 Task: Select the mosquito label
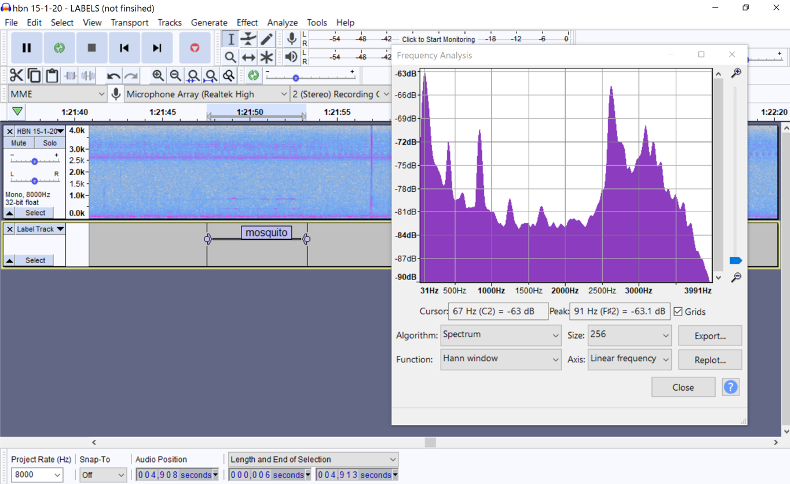[267, 232]
